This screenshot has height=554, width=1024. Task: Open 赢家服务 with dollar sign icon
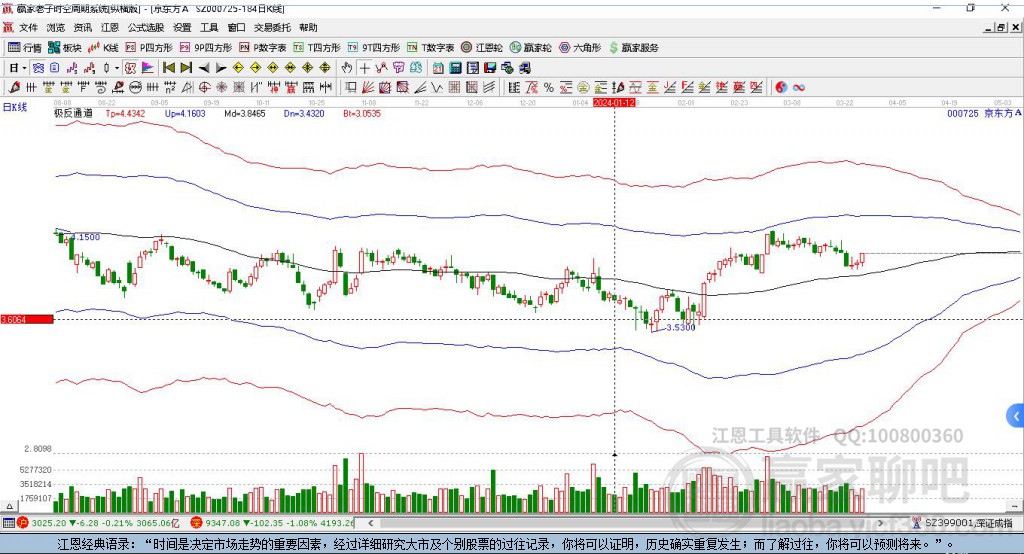[x=633, y=48]
